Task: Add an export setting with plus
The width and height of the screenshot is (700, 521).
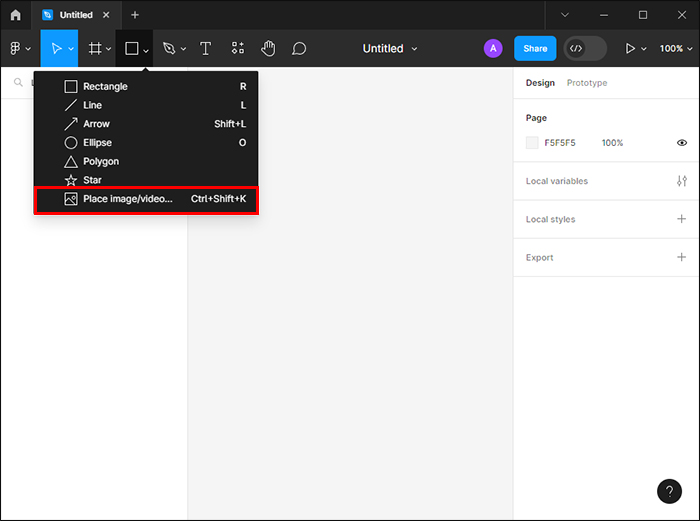Action: [x=681, y=257]
